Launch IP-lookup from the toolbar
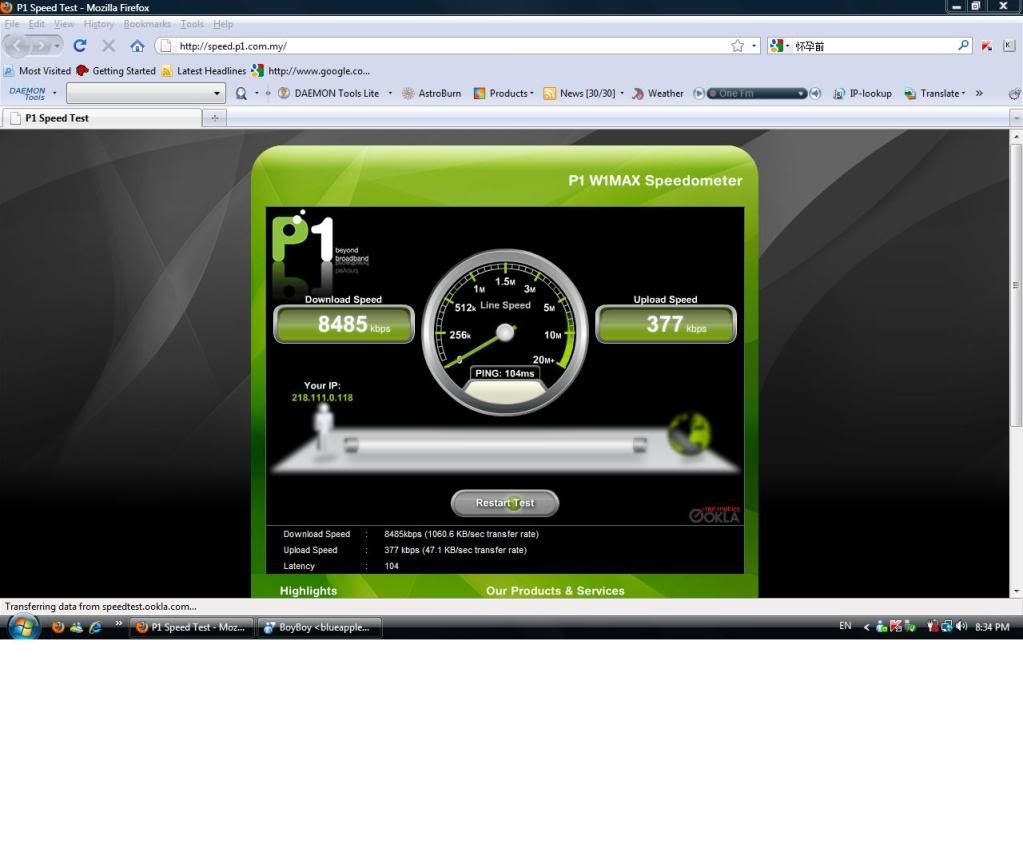This screenshot has height=860, width=1023. point(862,93)
